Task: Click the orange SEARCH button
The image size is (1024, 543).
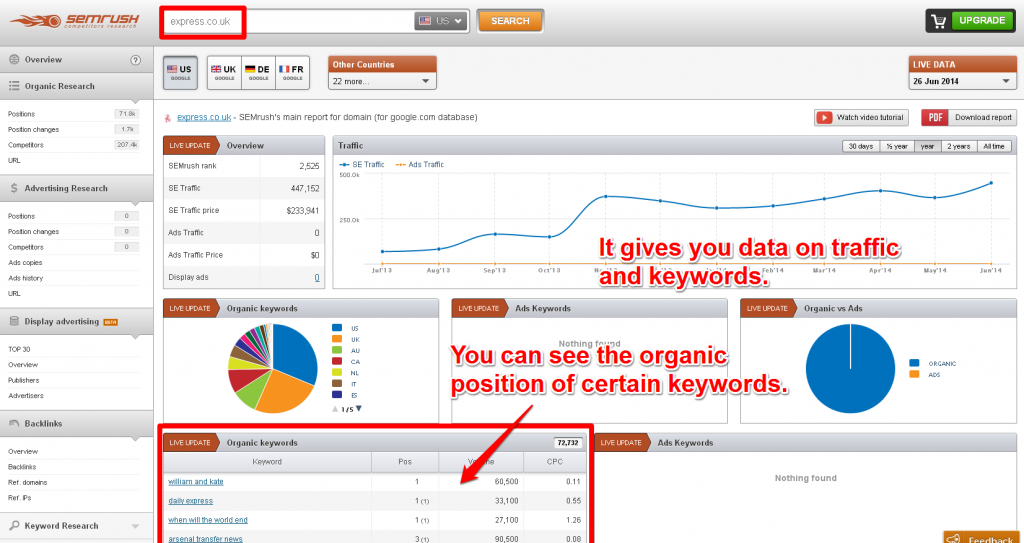Action: click(510, 21)
